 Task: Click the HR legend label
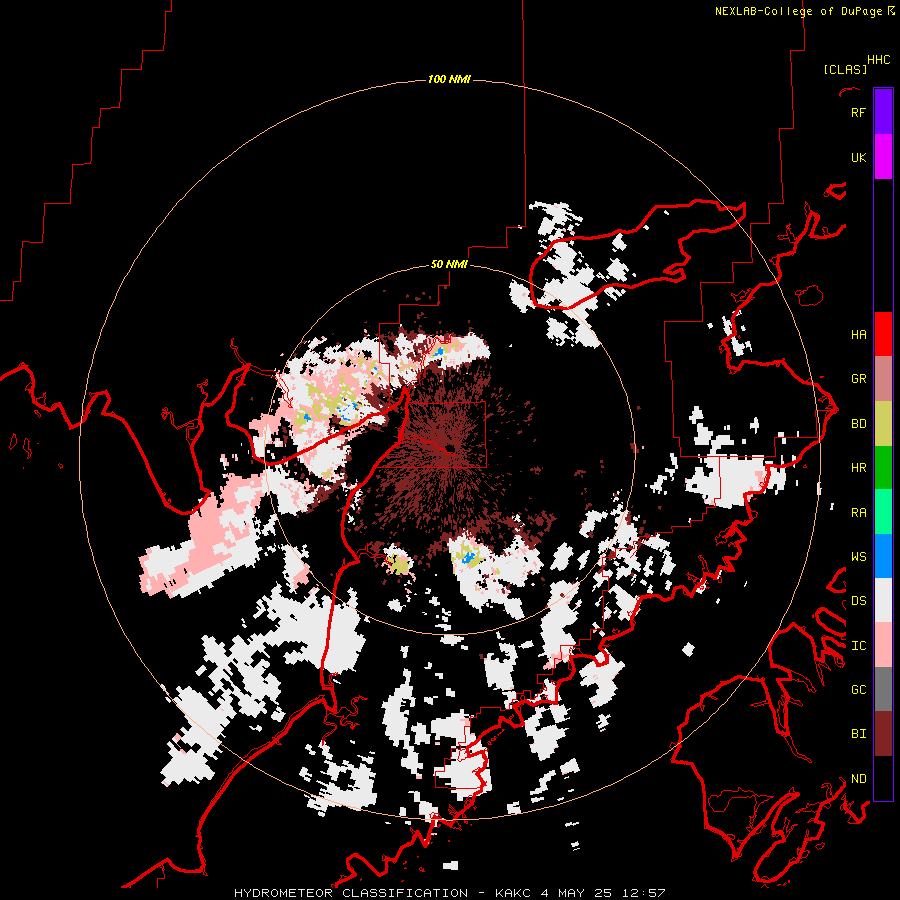(x=858, y=468)
